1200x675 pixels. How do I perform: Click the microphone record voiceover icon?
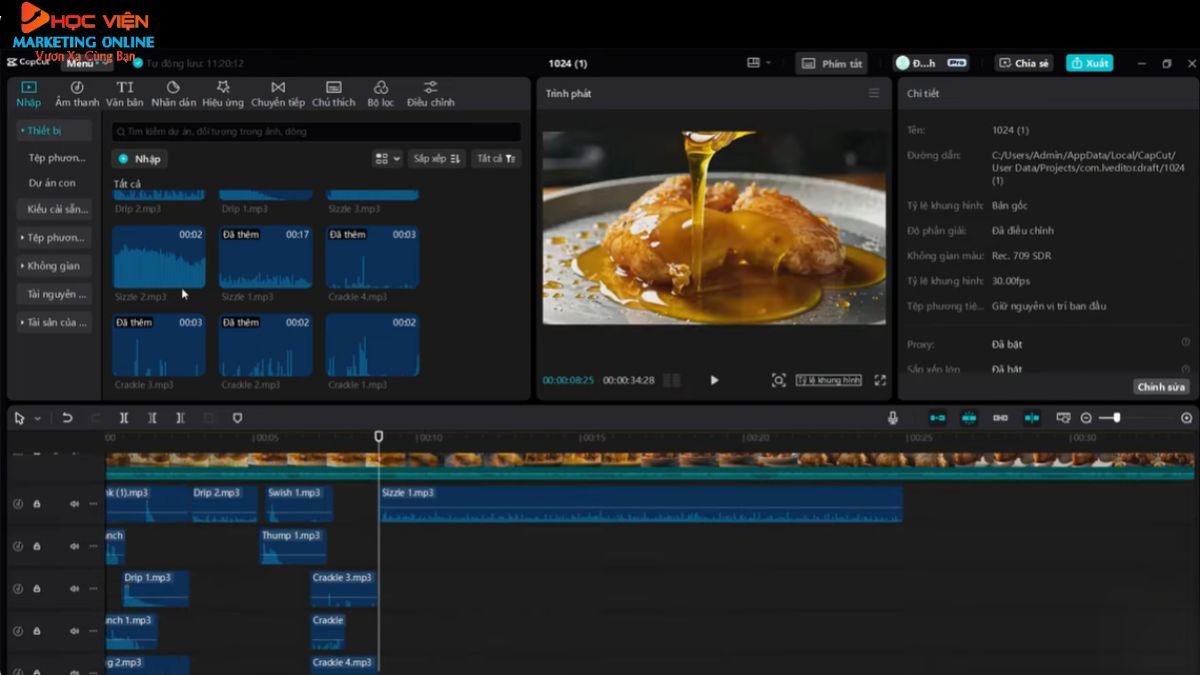tap(893, 418)
